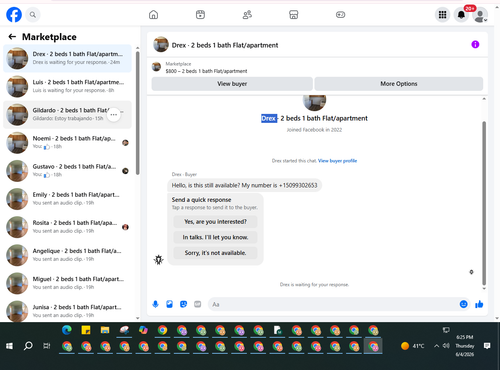Open the Miguel conversation
The width and height of the screenshot is (500, 370).
coord(67,283)
